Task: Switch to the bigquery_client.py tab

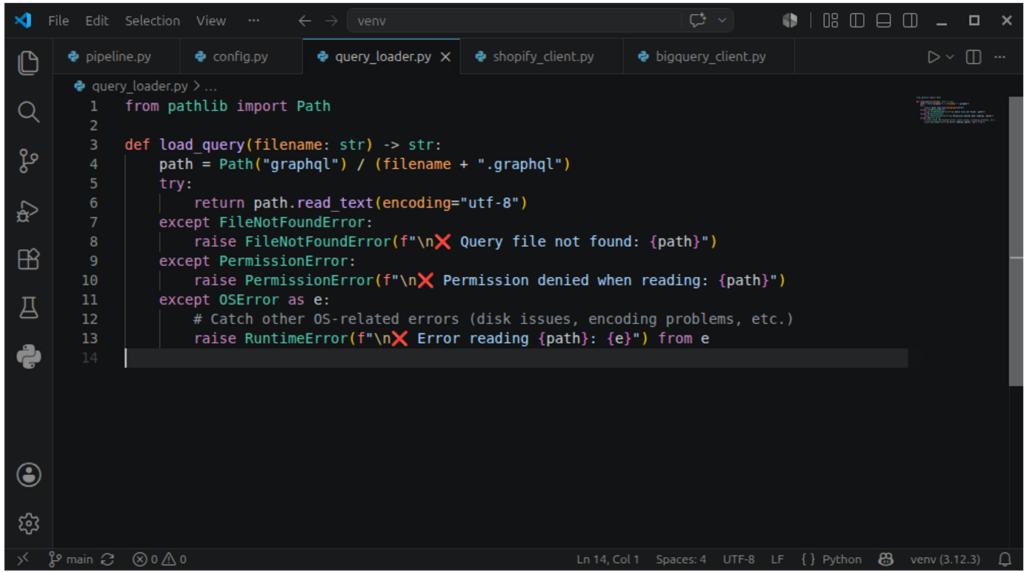Action: tap(709, 57)
